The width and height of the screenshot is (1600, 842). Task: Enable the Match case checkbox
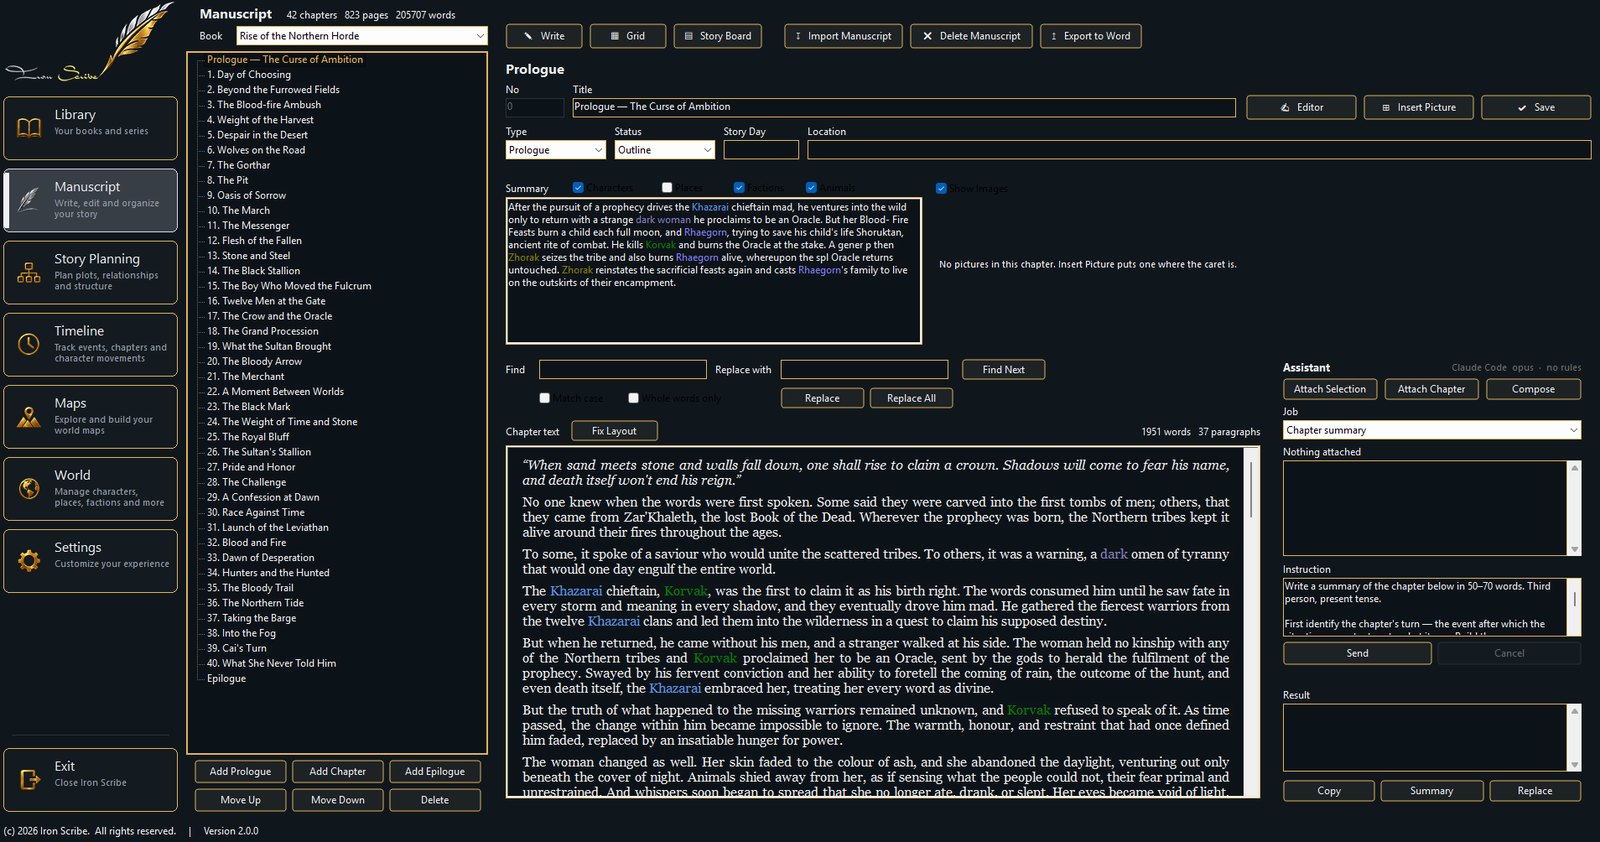click(x=545, y=398)
